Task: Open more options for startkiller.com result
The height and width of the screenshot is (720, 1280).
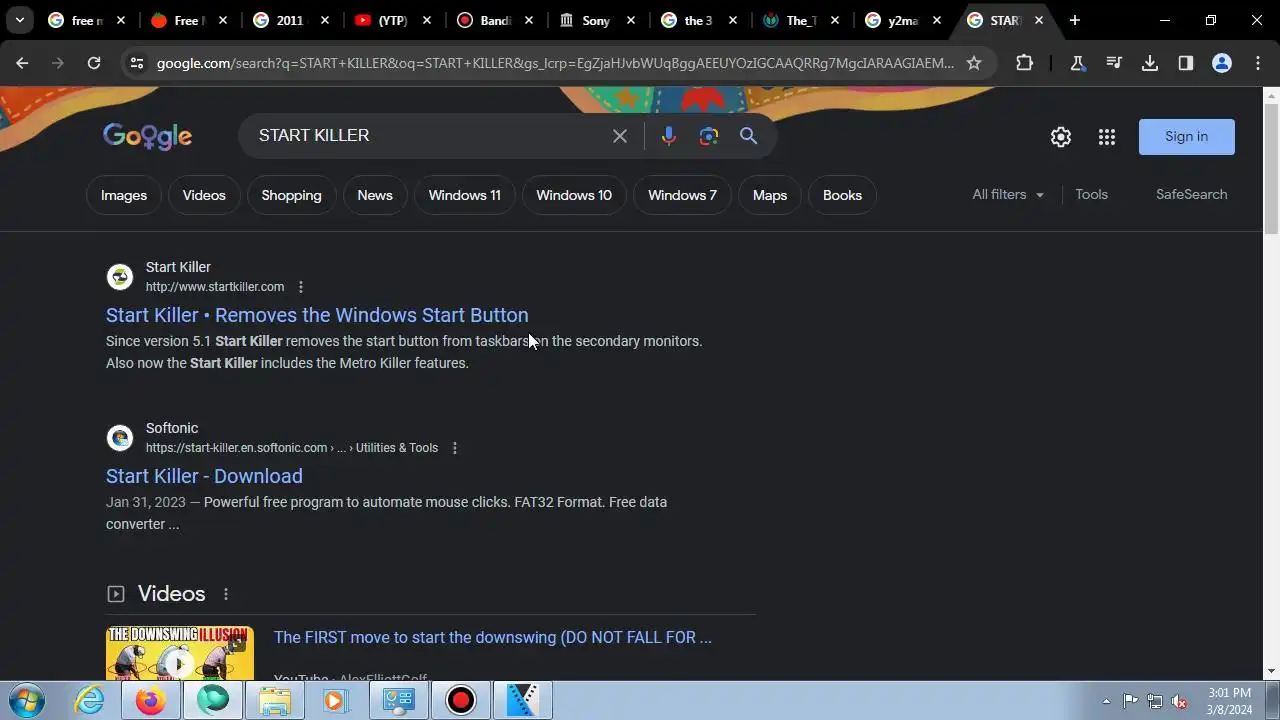Action: coord(300,287)
